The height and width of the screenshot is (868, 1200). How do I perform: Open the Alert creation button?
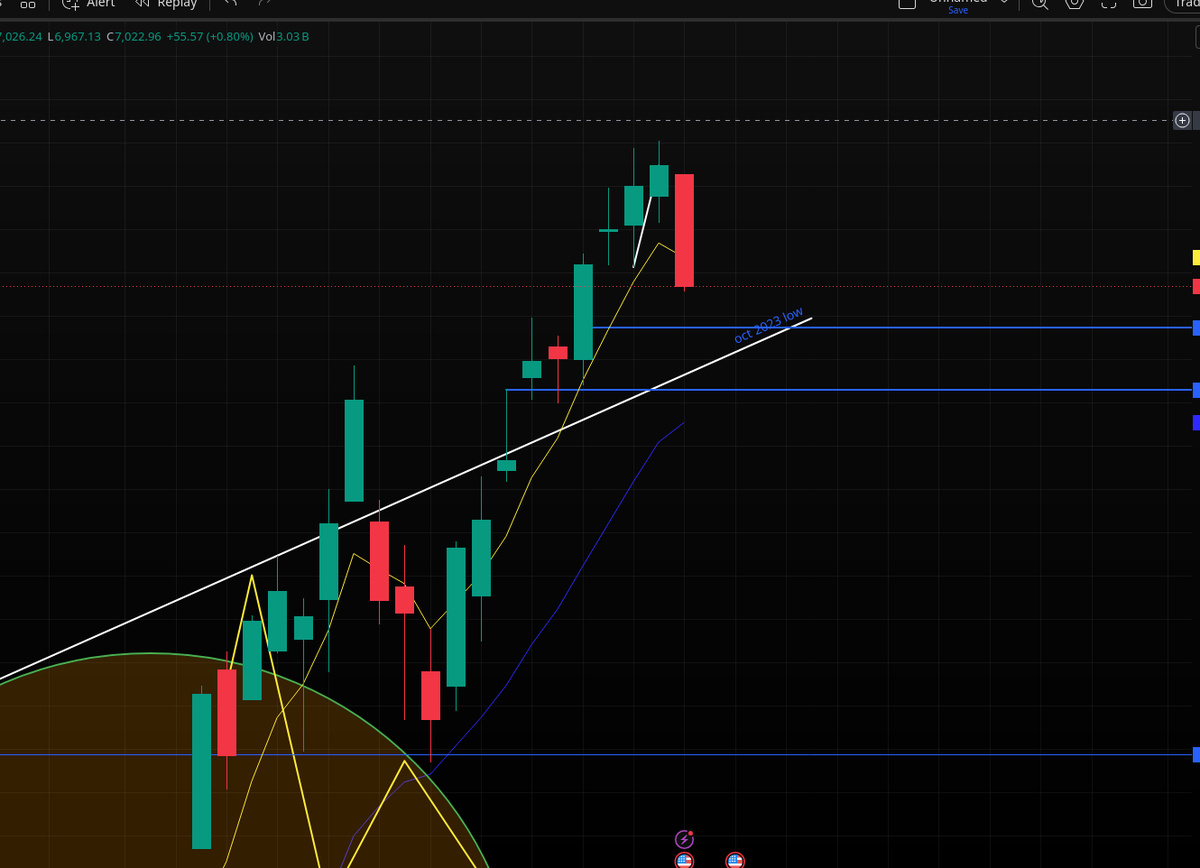point(88,4)
